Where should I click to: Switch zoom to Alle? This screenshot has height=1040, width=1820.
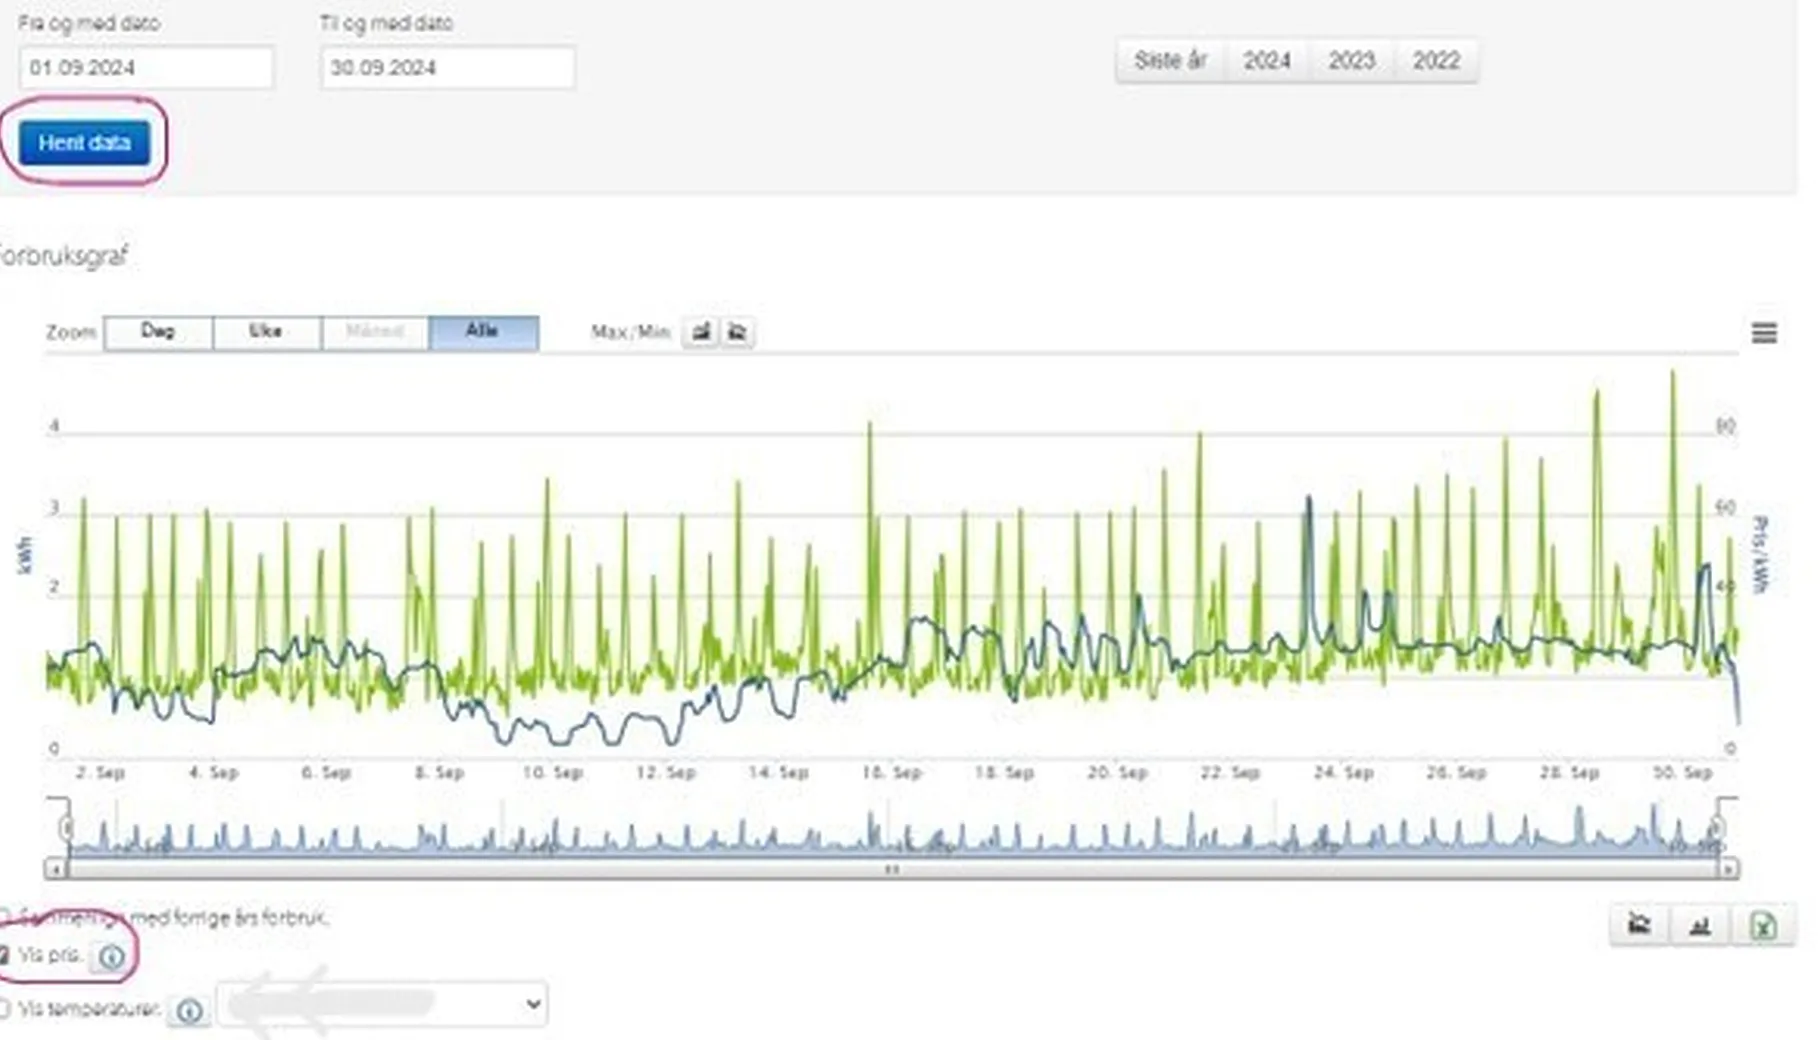click(x=484, y=332)
